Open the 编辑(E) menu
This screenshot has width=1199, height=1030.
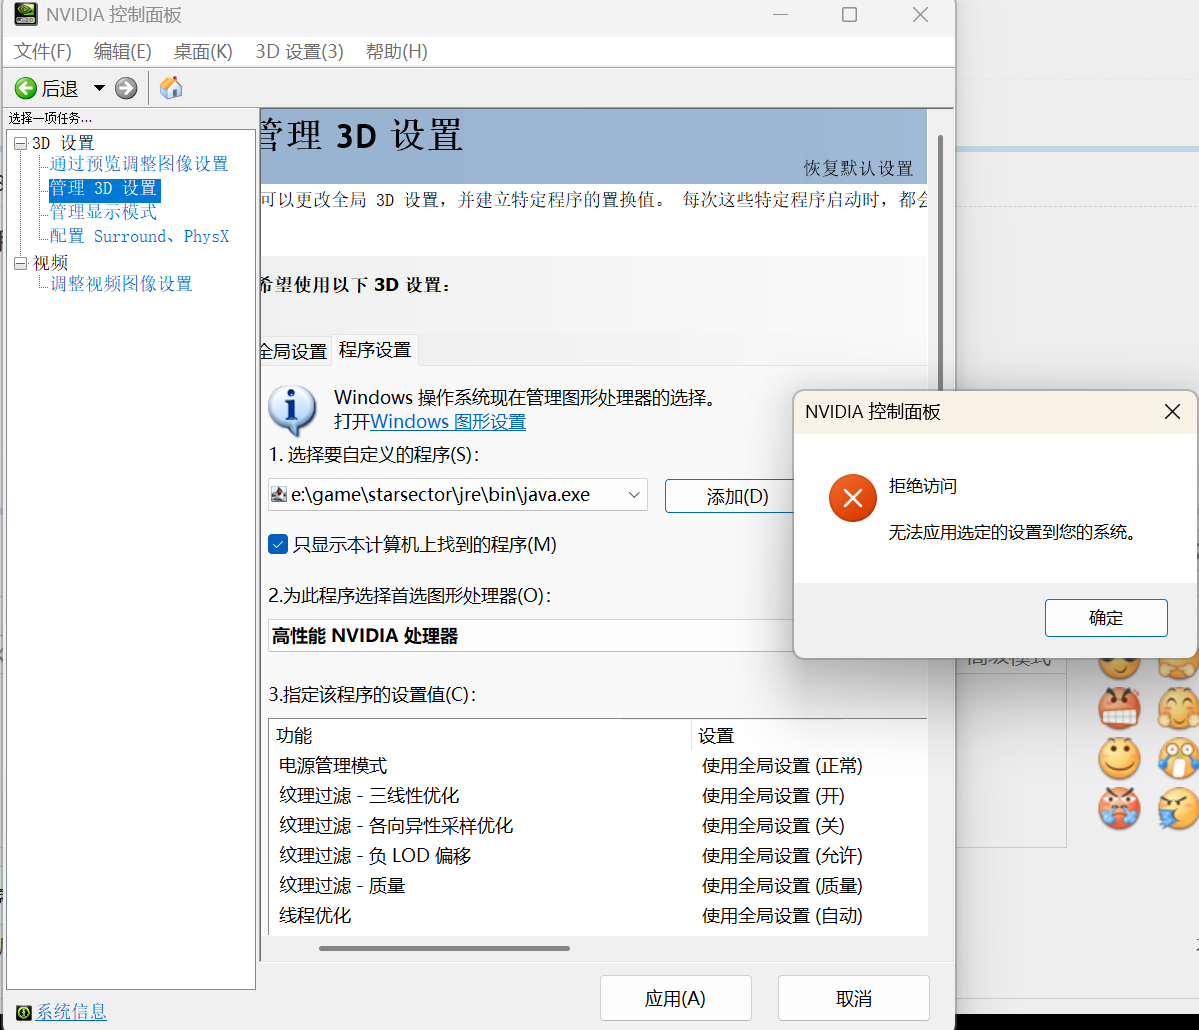coord(122,51)
